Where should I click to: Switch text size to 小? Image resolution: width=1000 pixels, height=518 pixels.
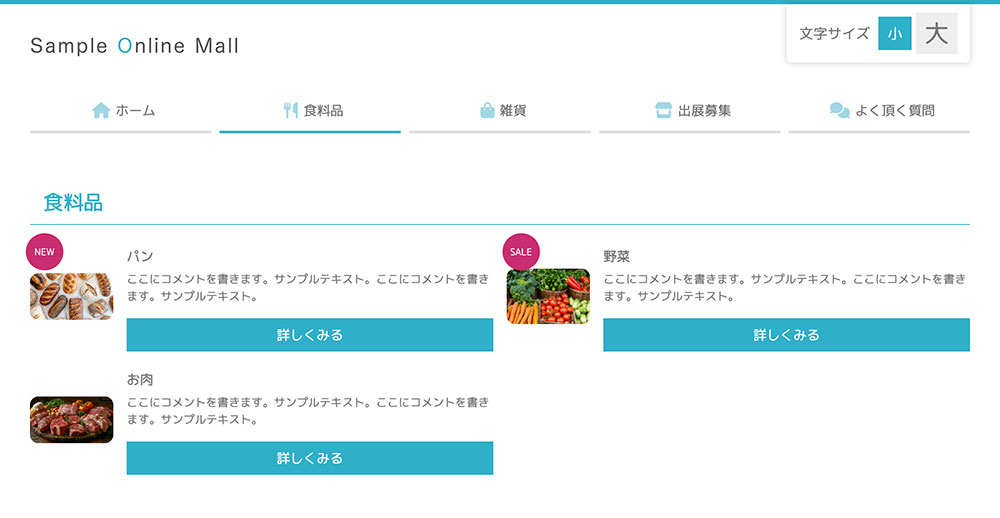click(895, 33)
